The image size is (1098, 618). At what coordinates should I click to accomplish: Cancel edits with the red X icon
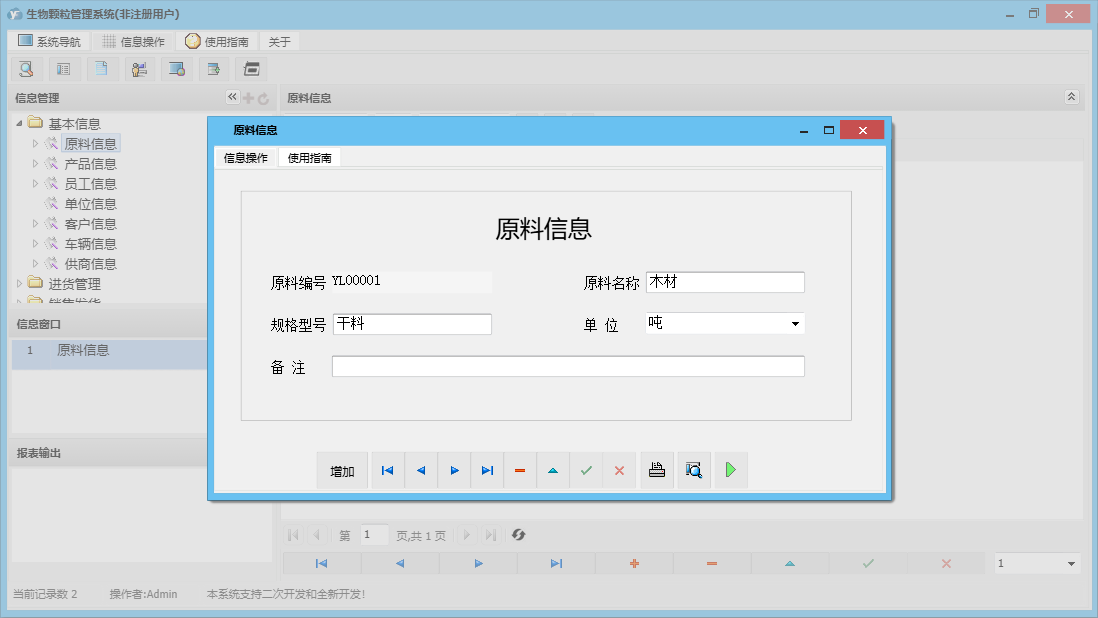tap(619, 470)
